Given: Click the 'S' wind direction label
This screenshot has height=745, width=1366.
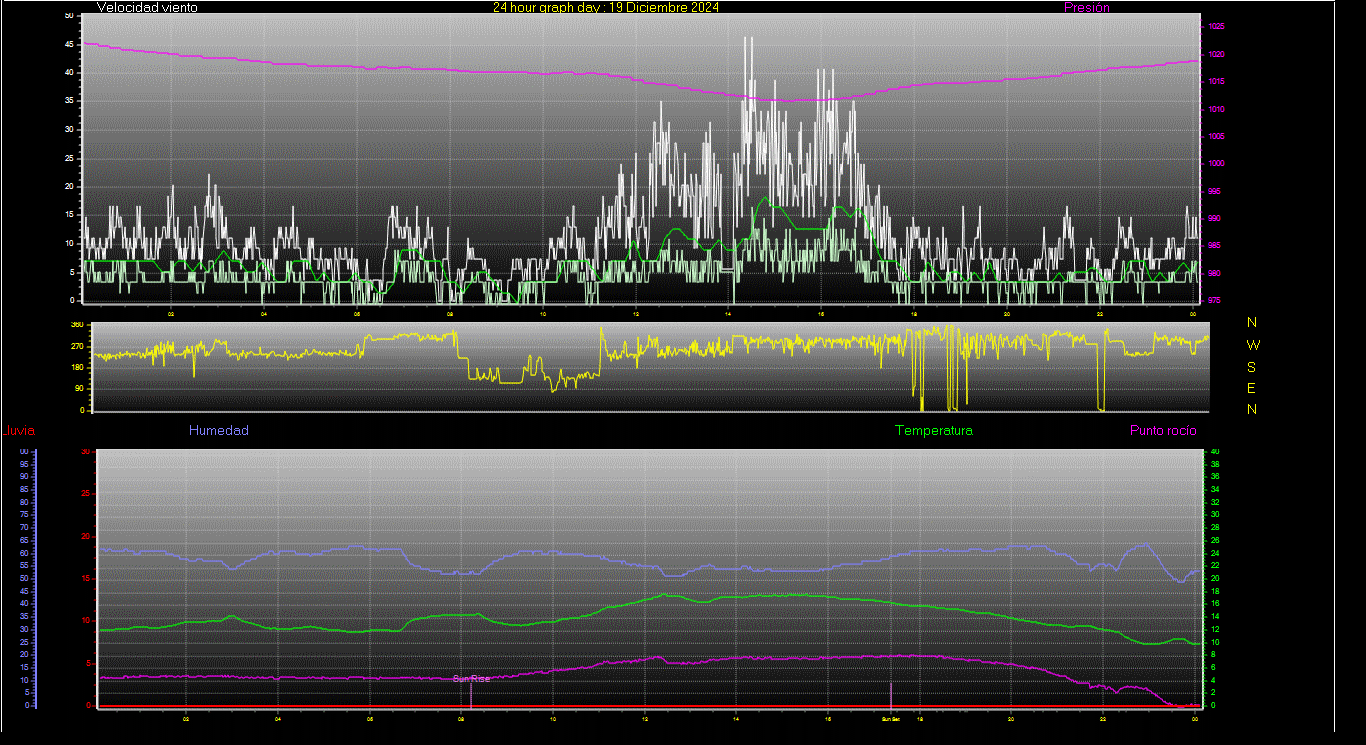Looking at the screenshot, I should pyautogui.click(x=1252, y=366).
